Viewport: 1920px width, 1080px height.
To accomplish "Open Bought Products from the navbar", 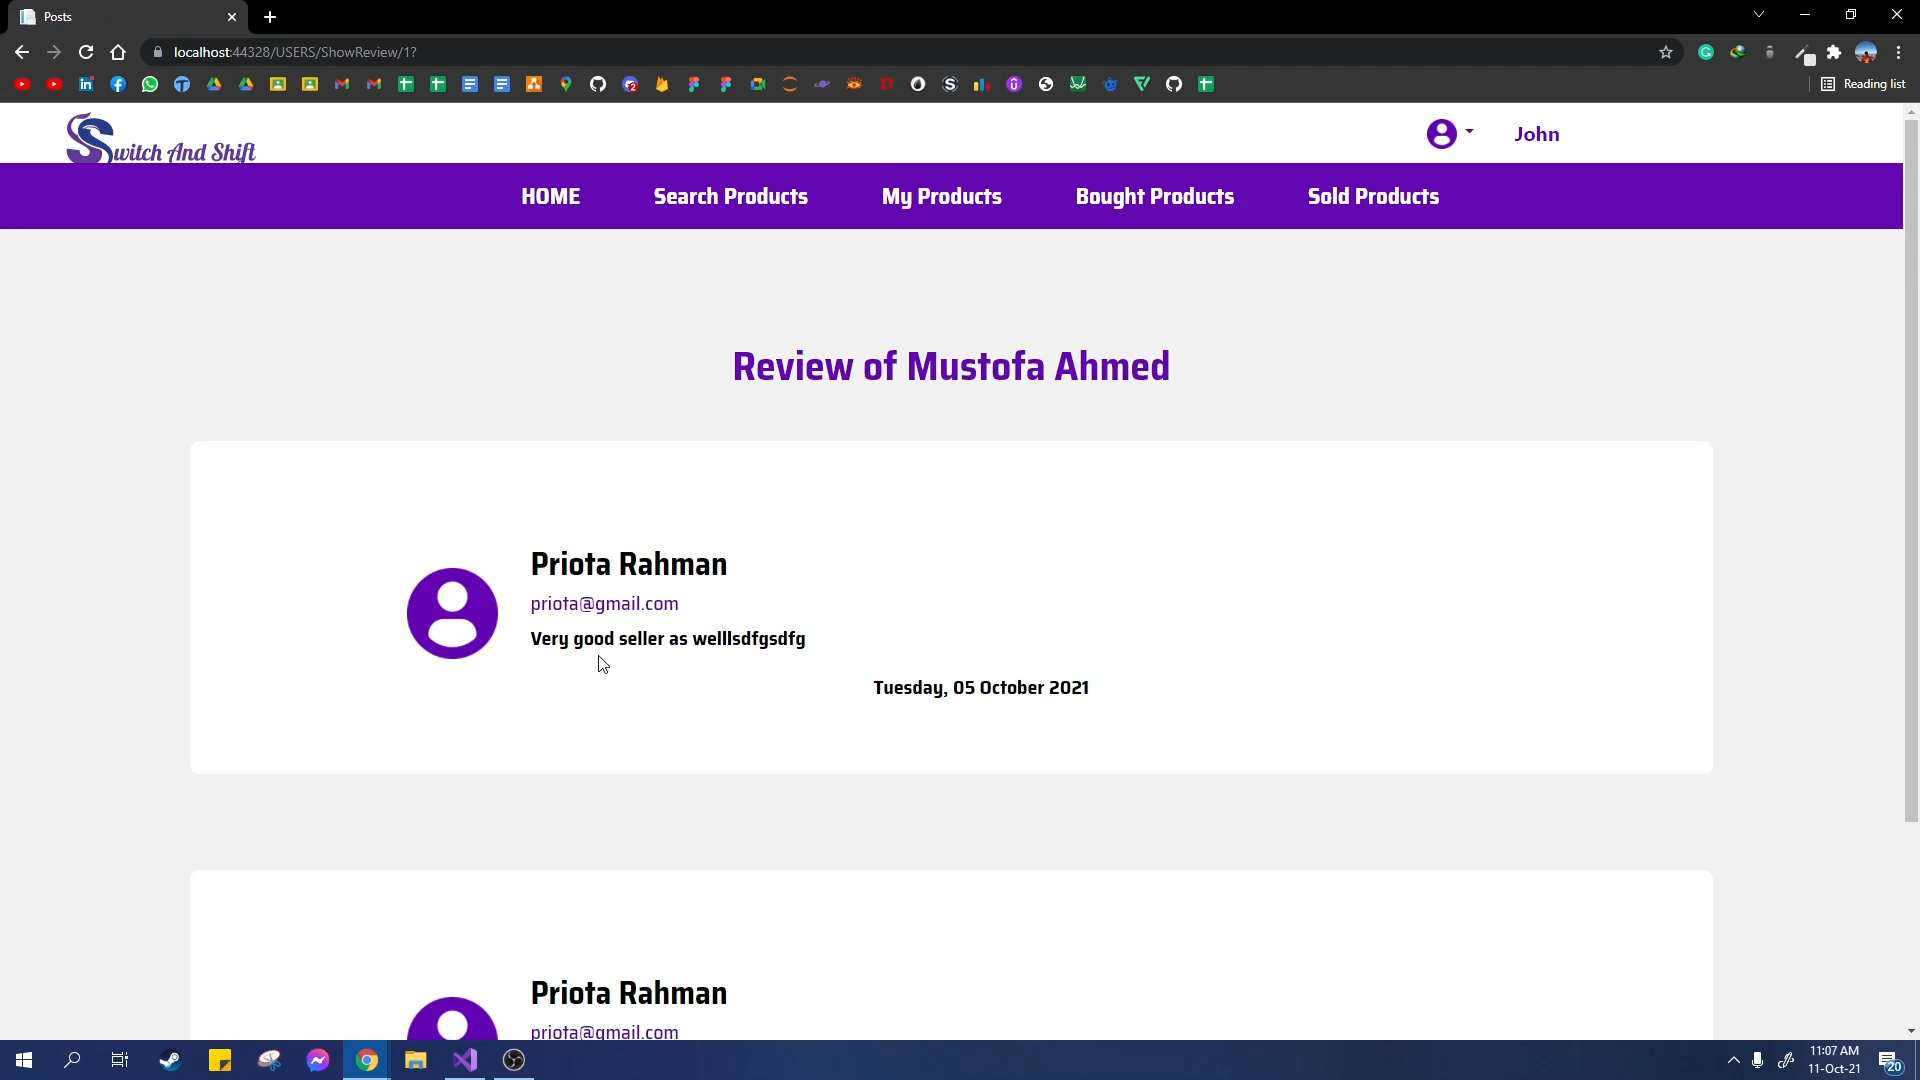I will (1154, 196).
